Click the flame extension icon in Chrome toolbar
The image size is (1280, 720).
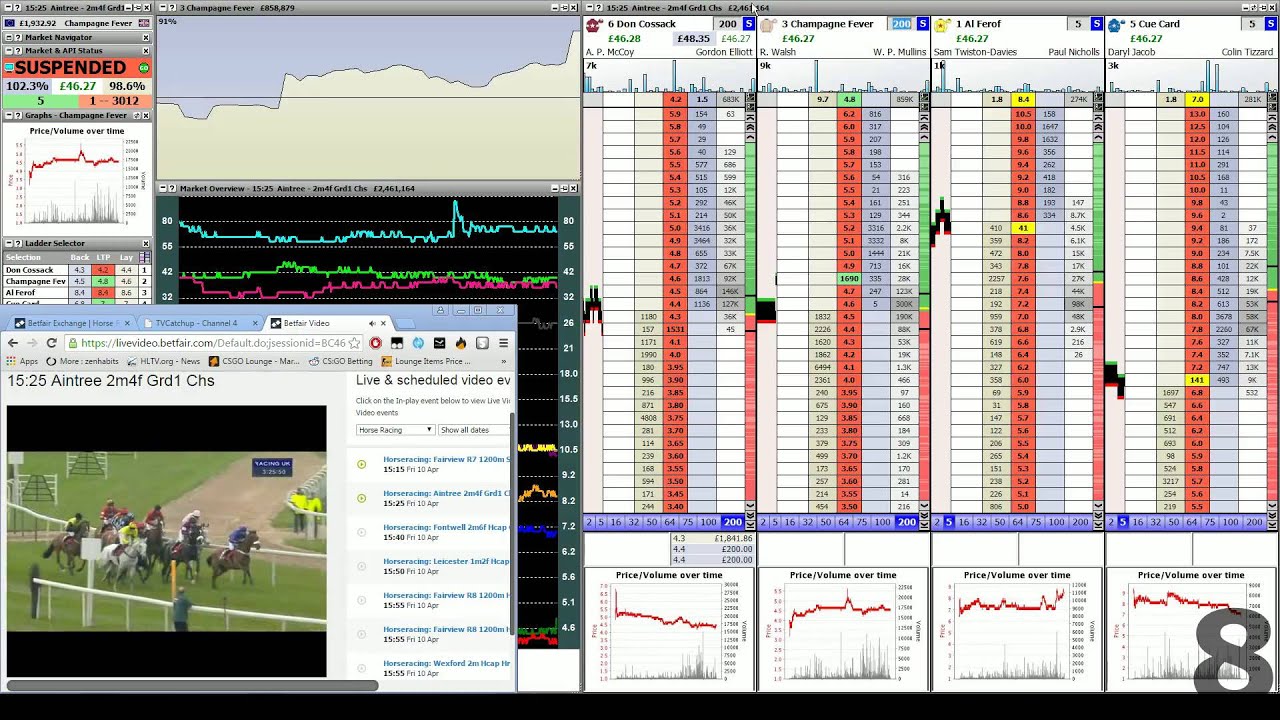[461, 343]
